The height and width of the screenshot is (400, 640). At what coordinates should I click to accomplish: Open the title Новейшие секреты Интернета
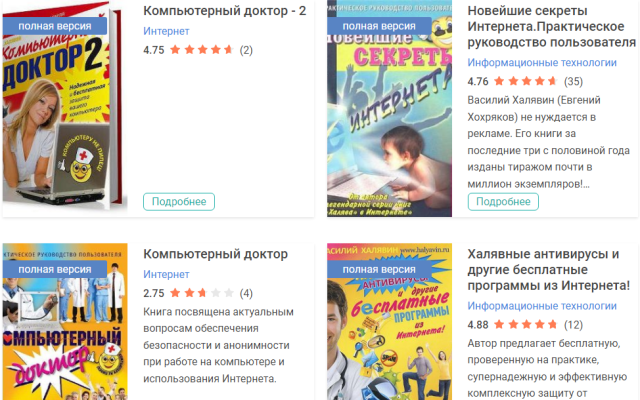pyautogui.click(x=551, y=27)
